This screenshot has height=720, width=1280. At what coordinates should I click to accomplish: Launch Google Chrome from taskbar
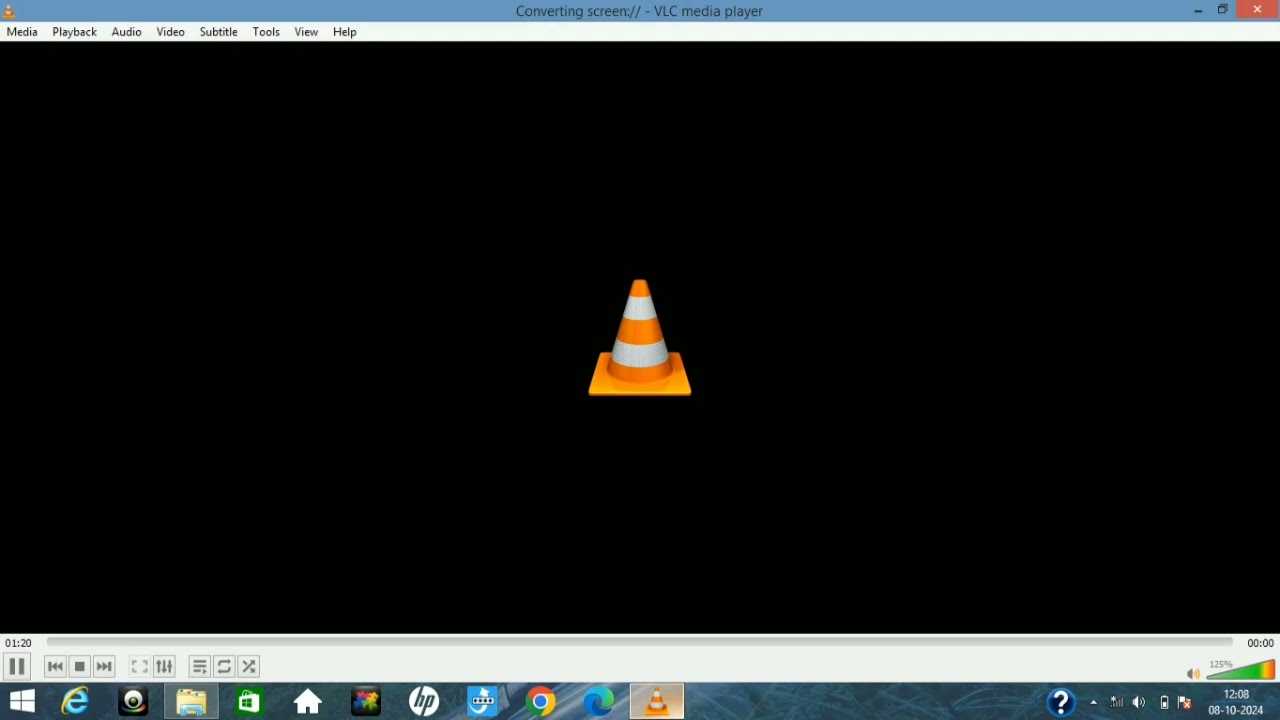pyautogui.click(x=541, y=702)
